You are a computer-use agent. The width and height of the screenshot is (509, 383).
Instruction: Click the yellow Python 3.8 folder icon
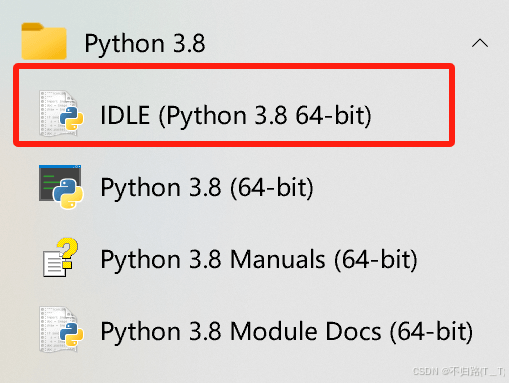tap(44, 41)
